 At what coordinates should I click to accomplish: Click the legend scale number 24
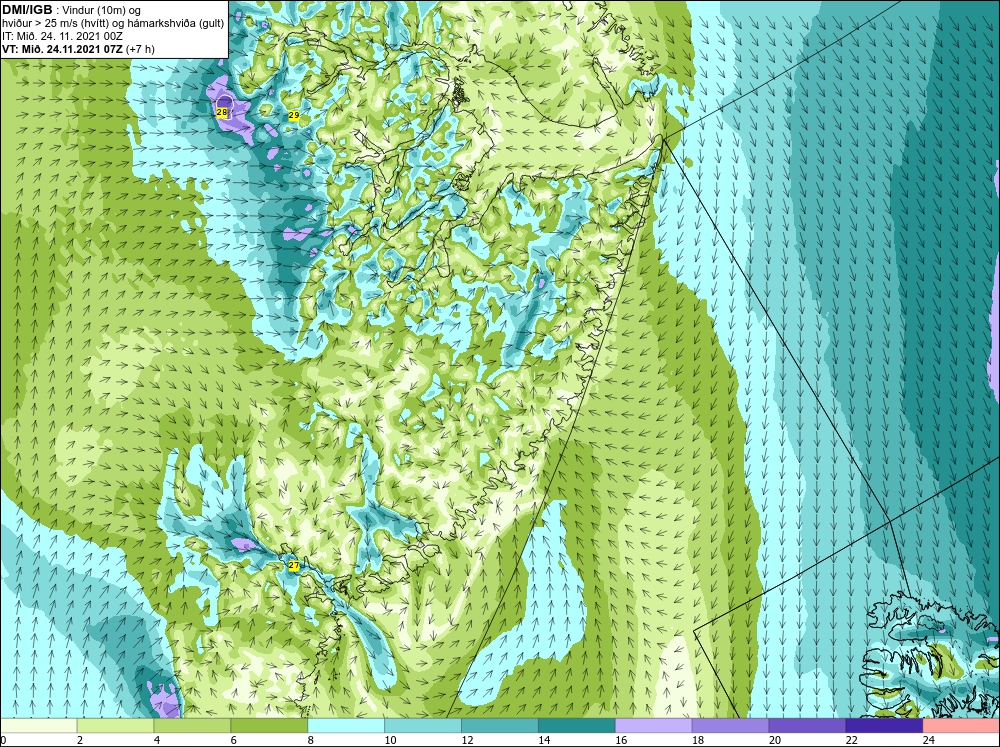tap(928, 740)
